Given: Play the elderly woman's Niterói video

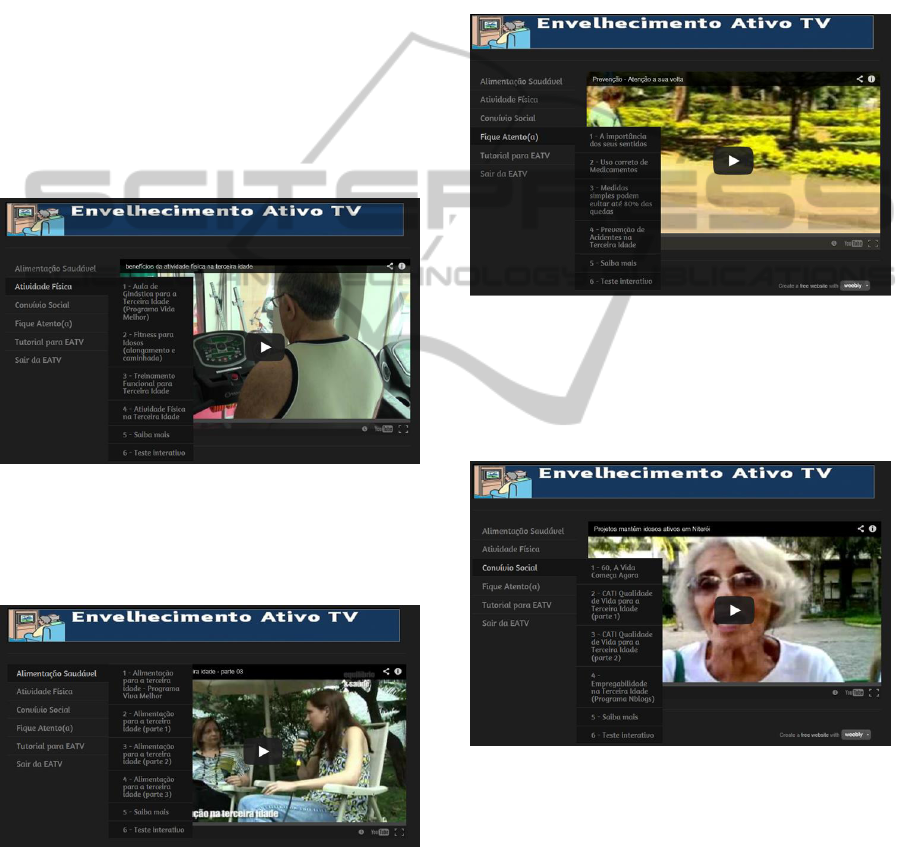Looking at the screenshot, I should click(734, 610).
